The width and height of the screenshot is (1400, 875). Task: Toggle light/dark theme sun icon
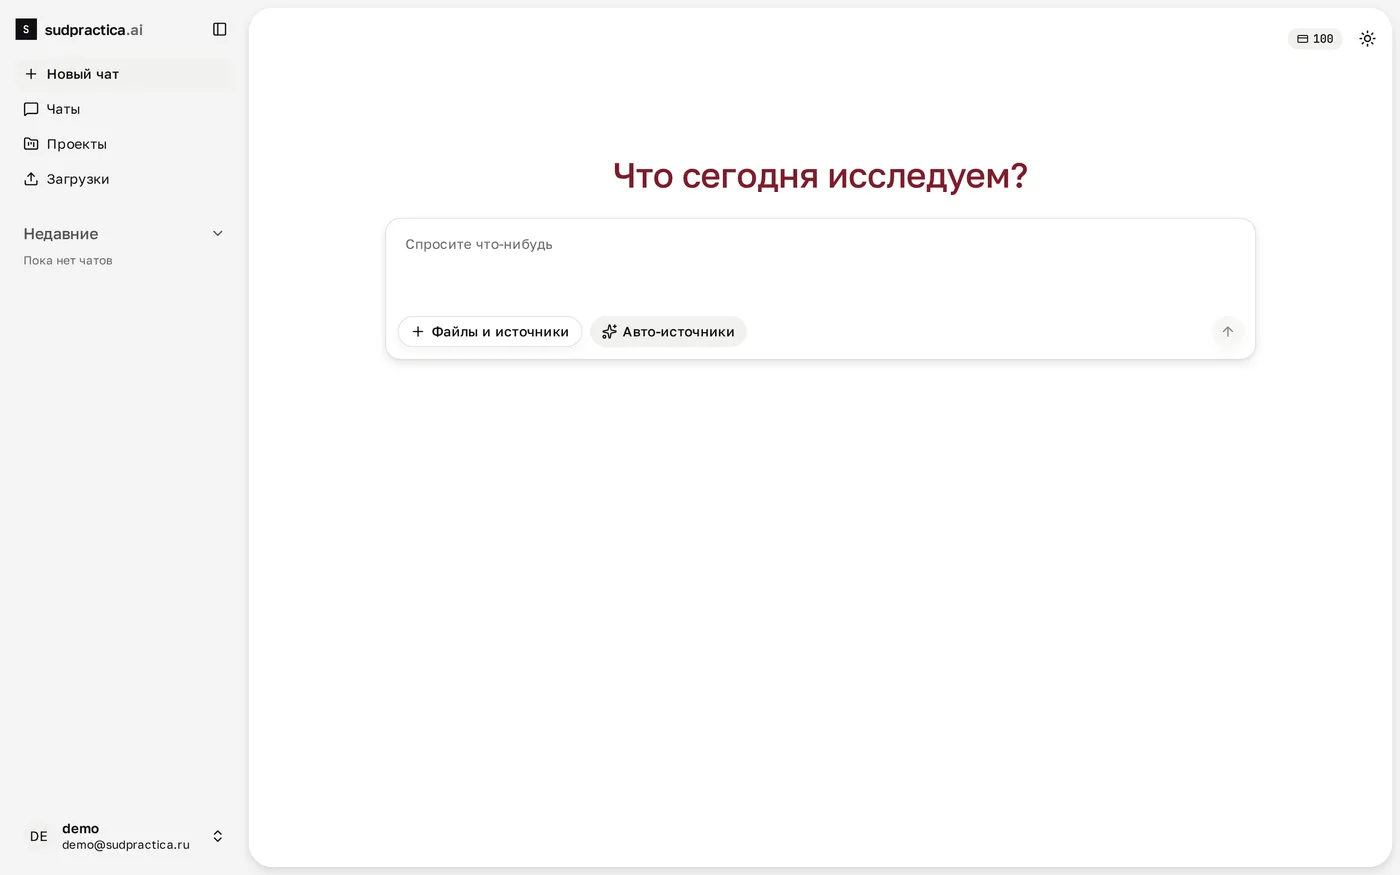coord(1367,39)
